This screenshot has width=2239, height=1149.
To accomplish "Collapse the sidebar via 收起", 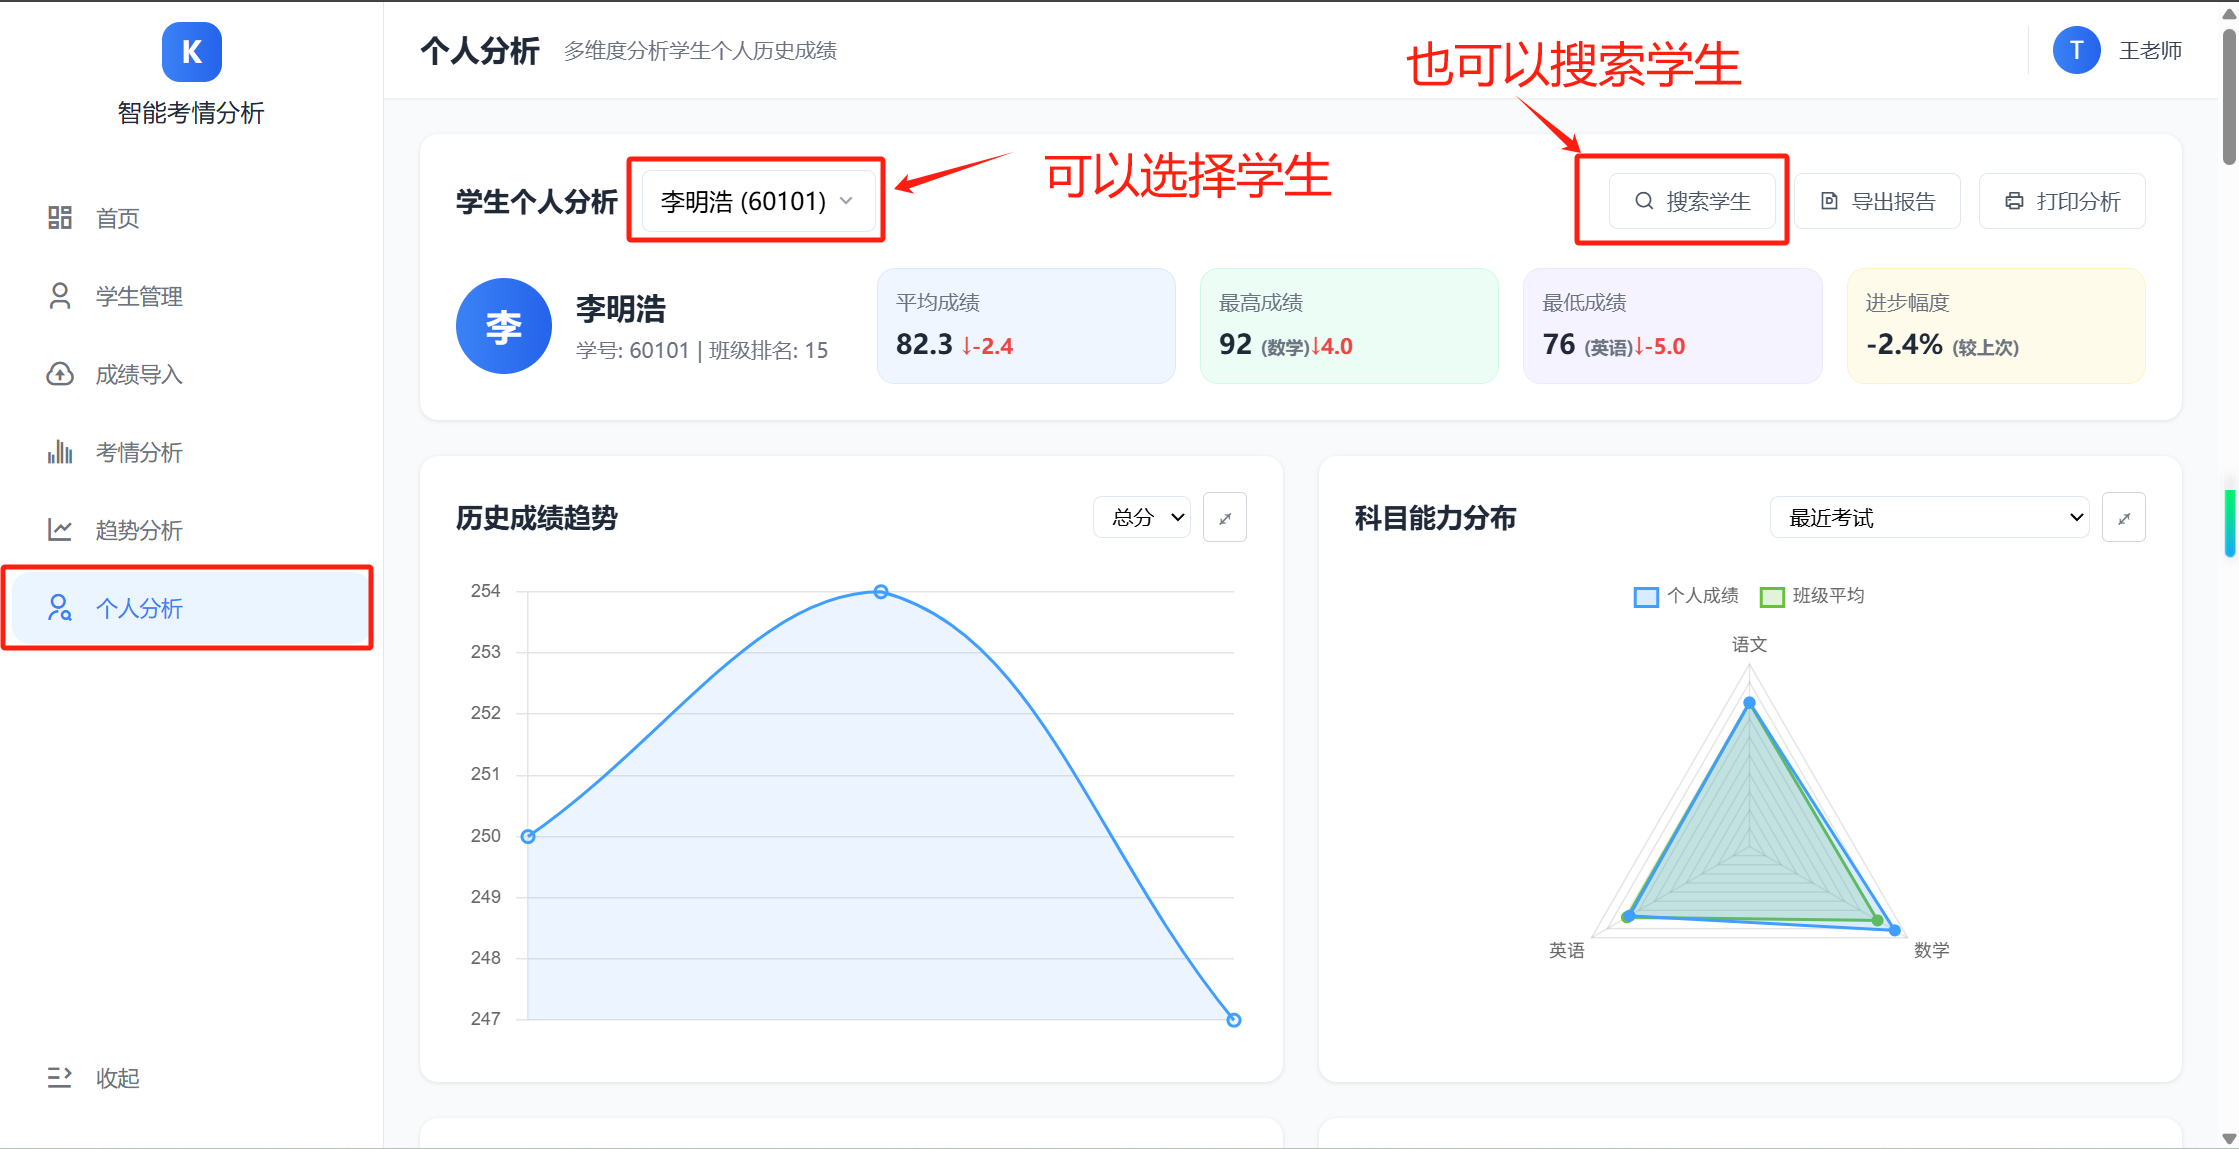I will click(x=117, y=1077).
